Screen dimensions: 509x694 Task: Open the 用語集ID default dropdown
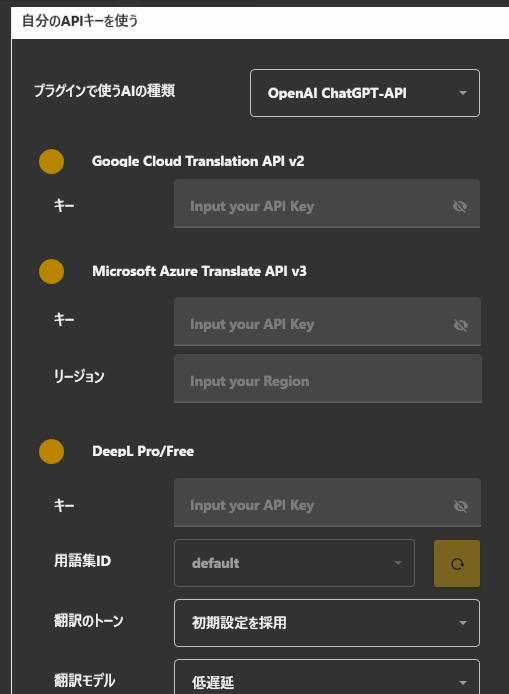pyautogui.click(x=294, y=563)
